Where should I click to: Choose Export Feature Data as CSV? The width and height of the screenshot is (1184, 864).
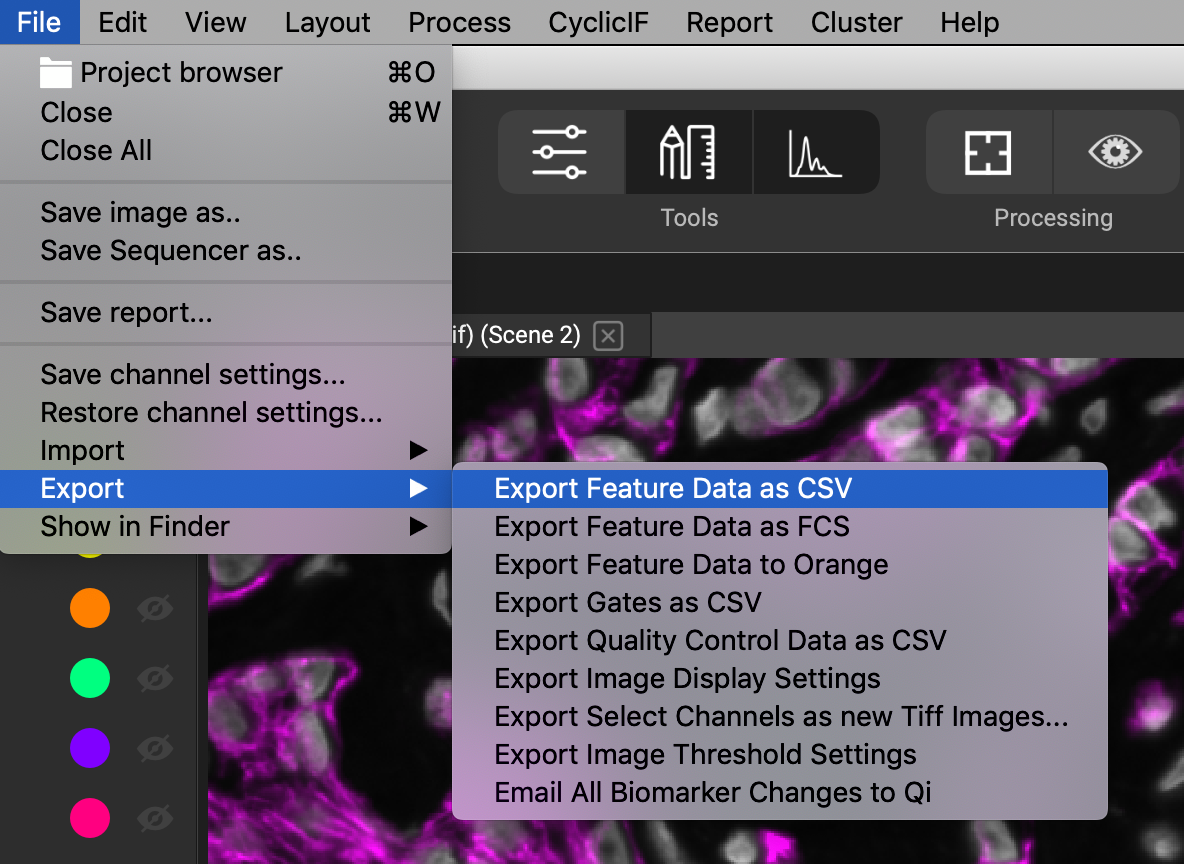point(780,489)
